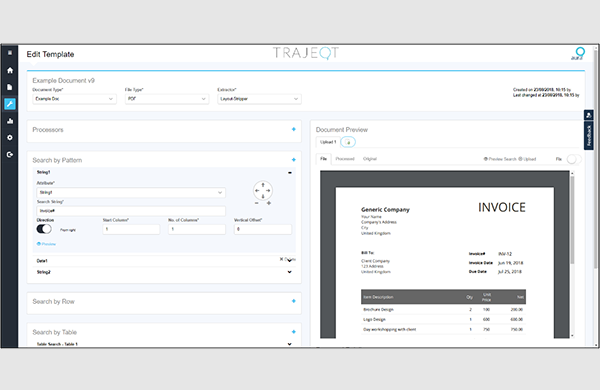Click the Preview link under Direction
This screenshot has width=600, height=390.
click(46, 244)
